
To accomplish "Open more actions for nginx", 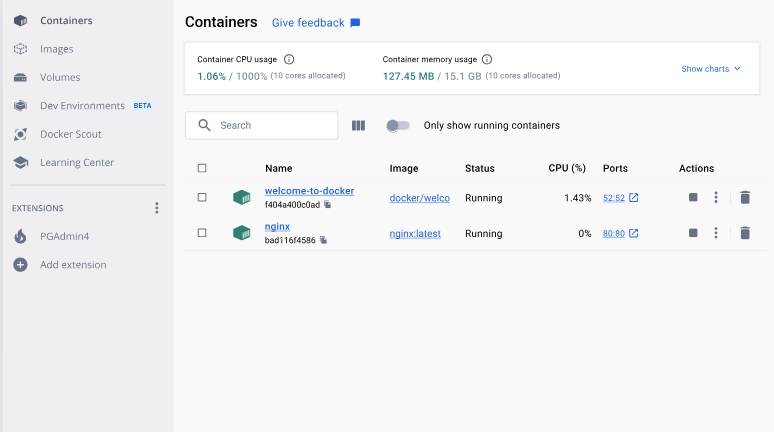I will click(x=716, y=233).
